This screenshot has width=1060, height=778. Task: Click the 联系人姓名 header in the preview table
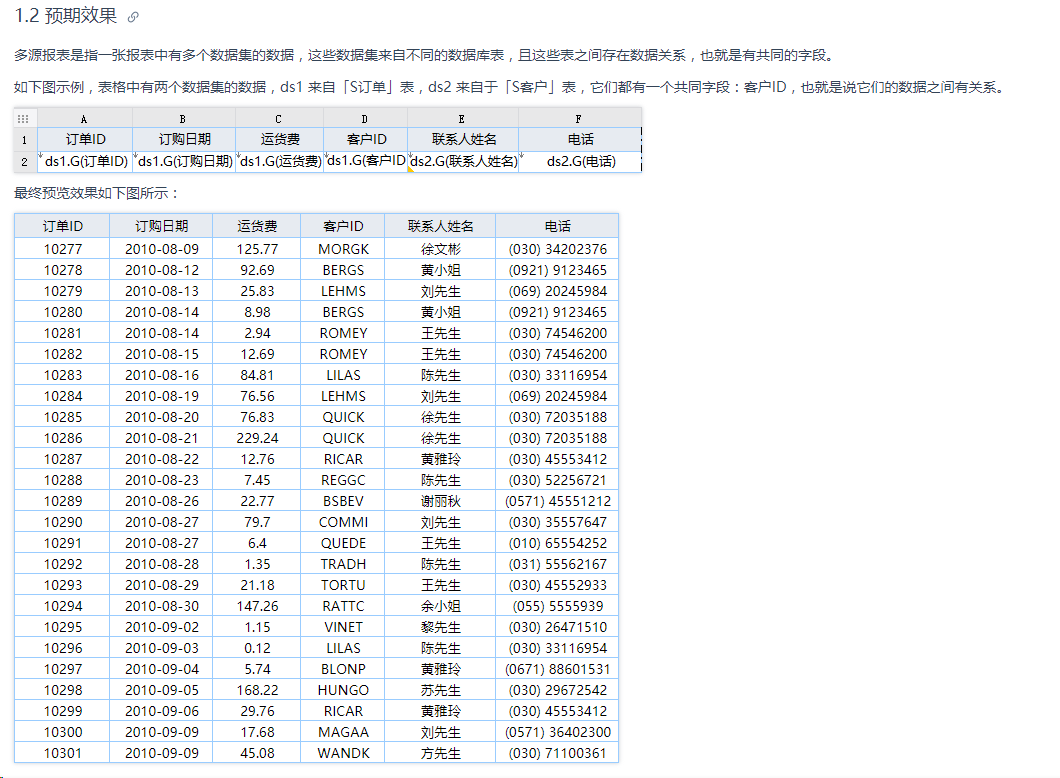point(440,226)
